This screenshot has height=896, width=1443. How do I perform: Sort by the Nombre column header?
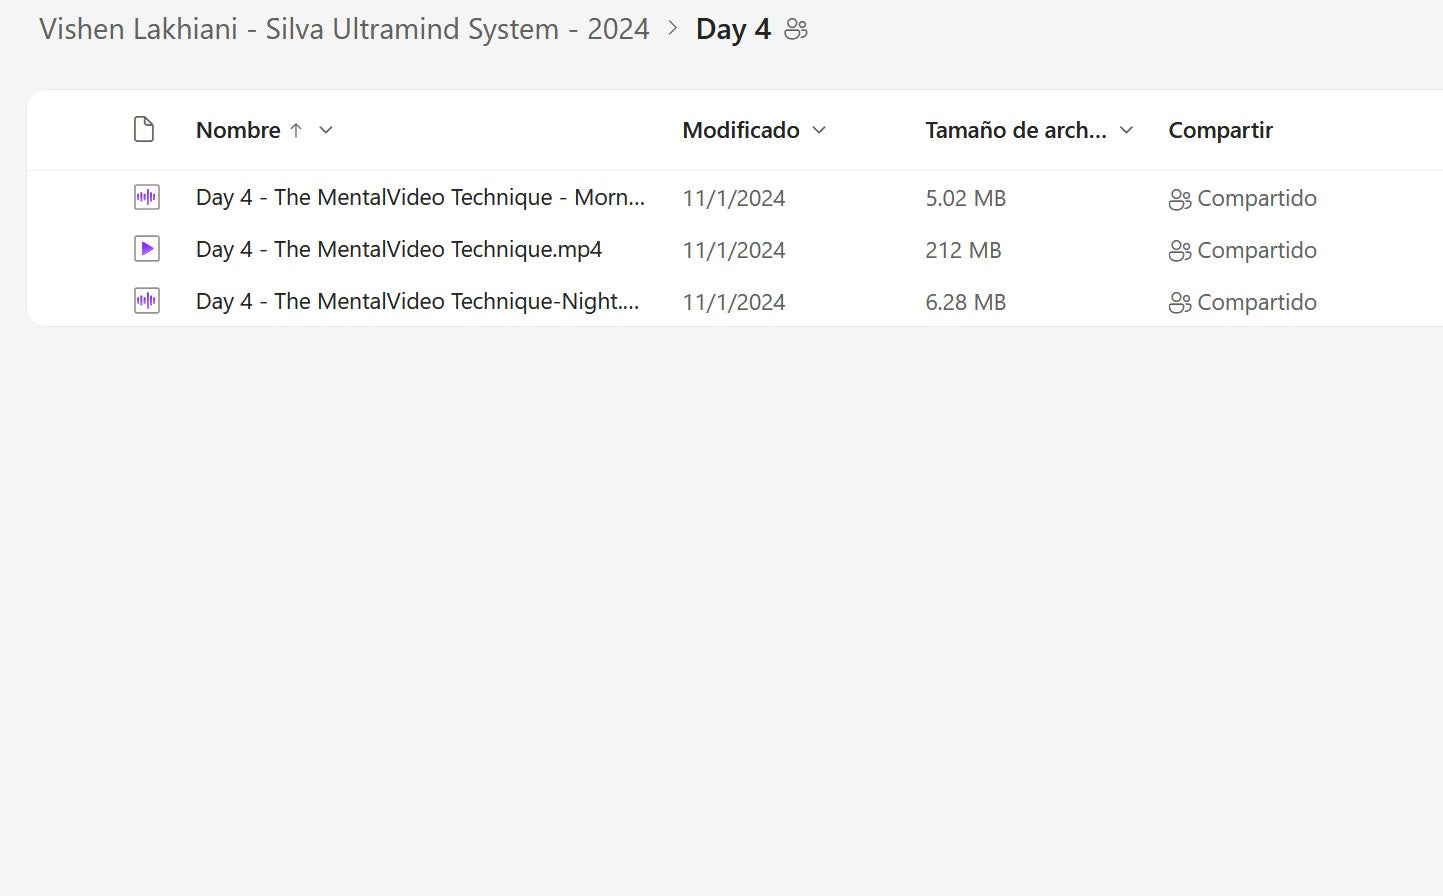coord(238,130)
